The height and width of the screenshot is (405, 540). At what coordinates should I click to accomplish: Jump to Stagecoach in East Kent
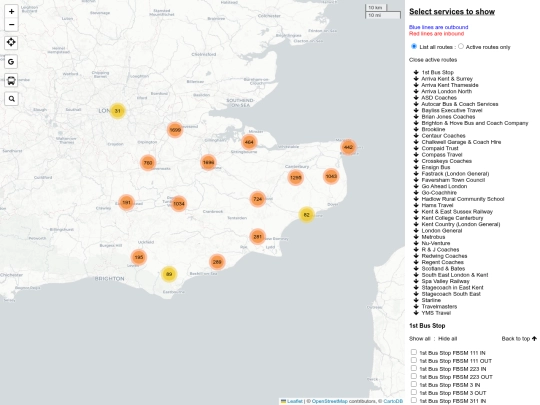[452, 288]
